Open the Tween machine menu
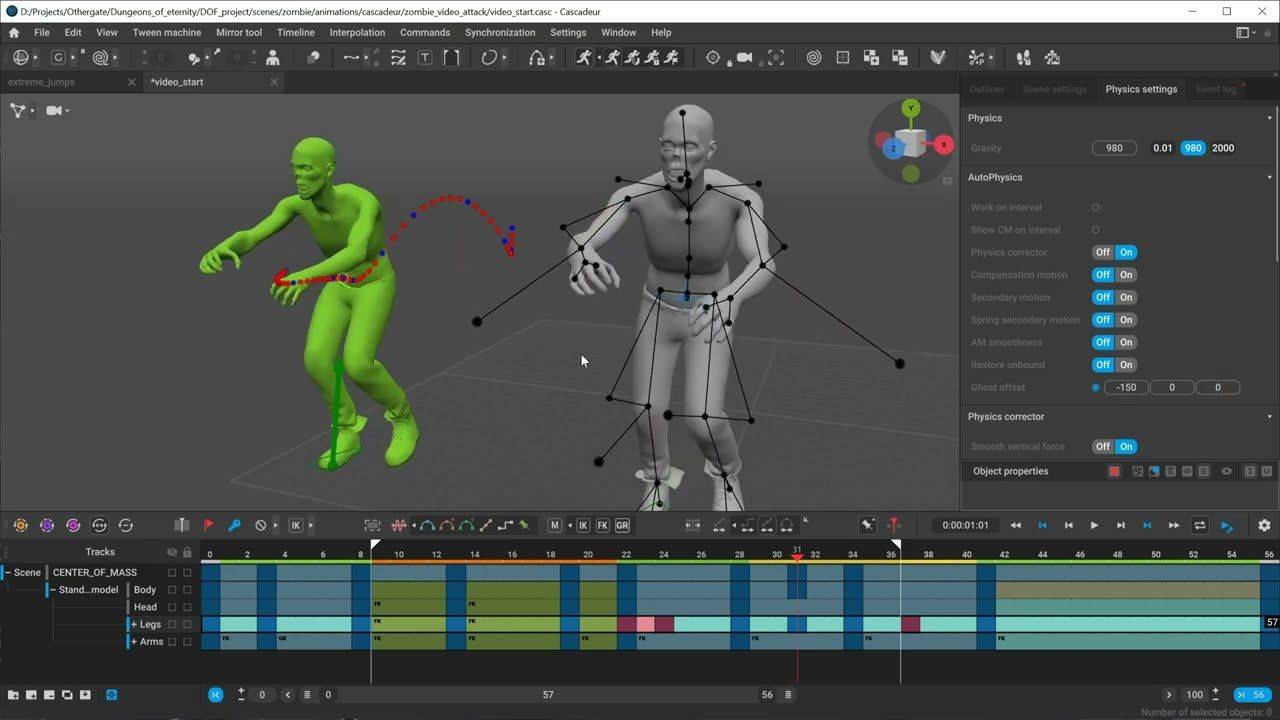The width and height of the screenshot is (1280, 720). tap(167, 32)
